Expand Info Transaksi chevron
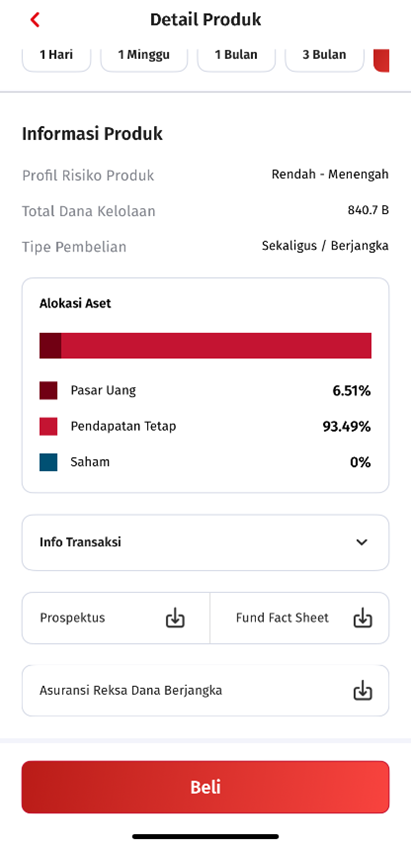This screenshot has width=411, height=847. 362,542
